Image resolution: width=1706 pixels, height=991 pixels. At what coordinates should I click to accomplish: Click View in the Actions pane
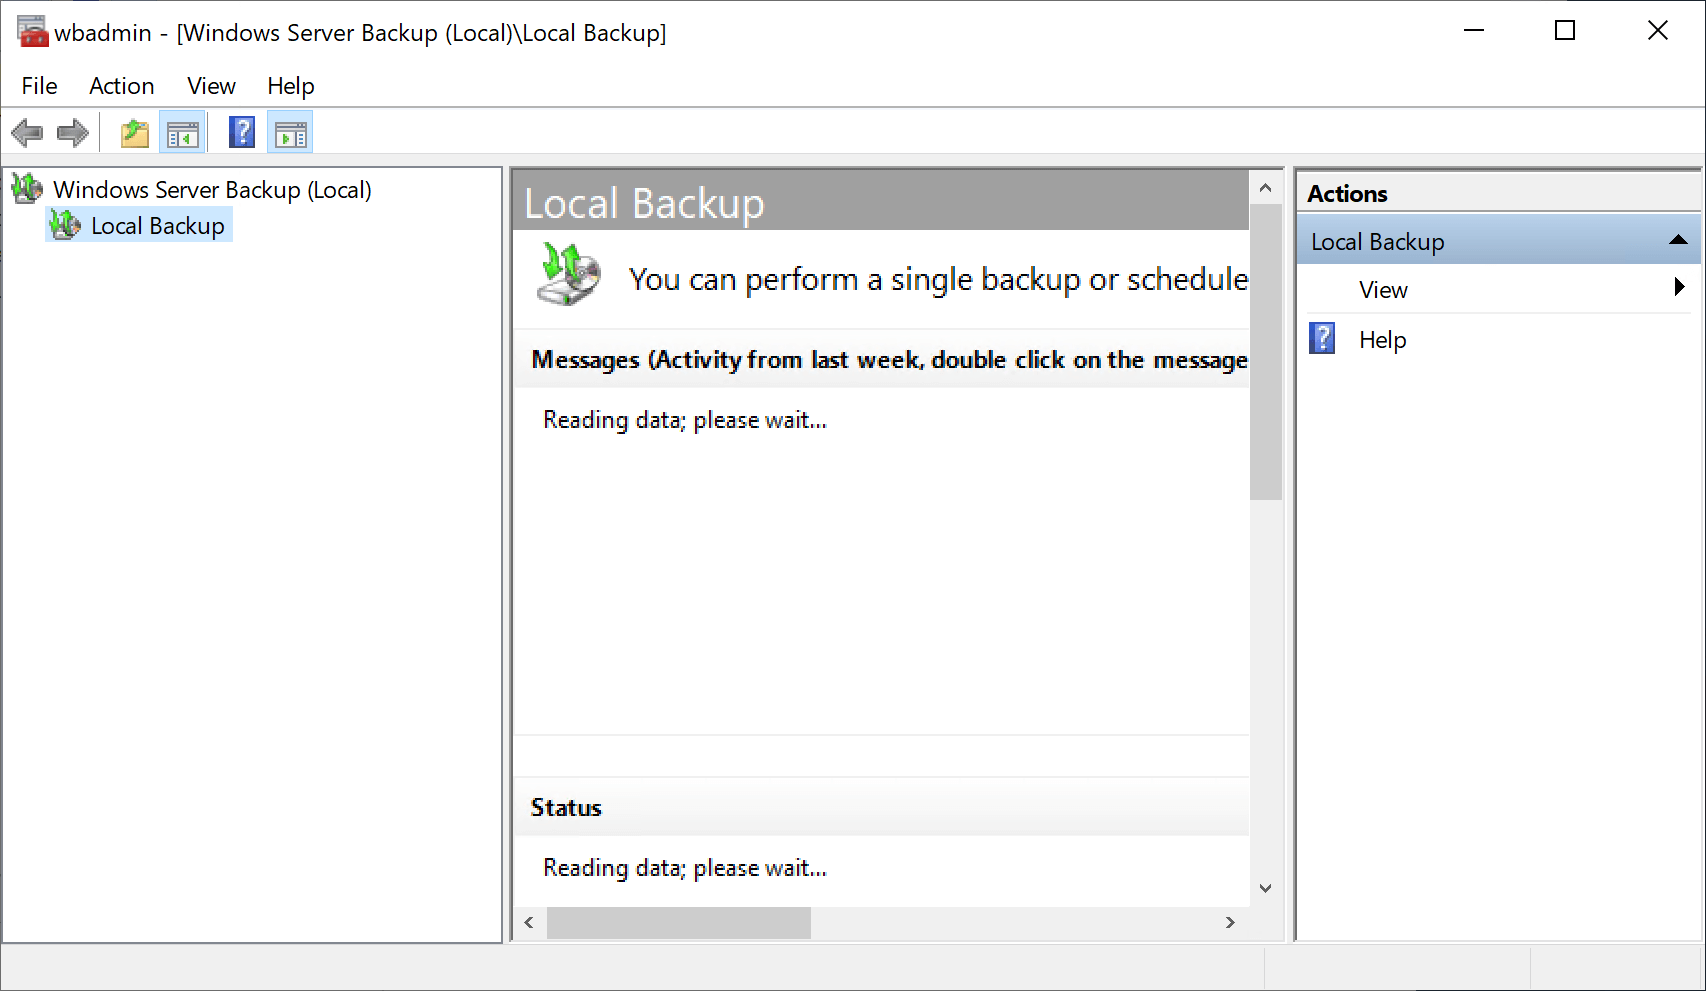click(1383, 290)
